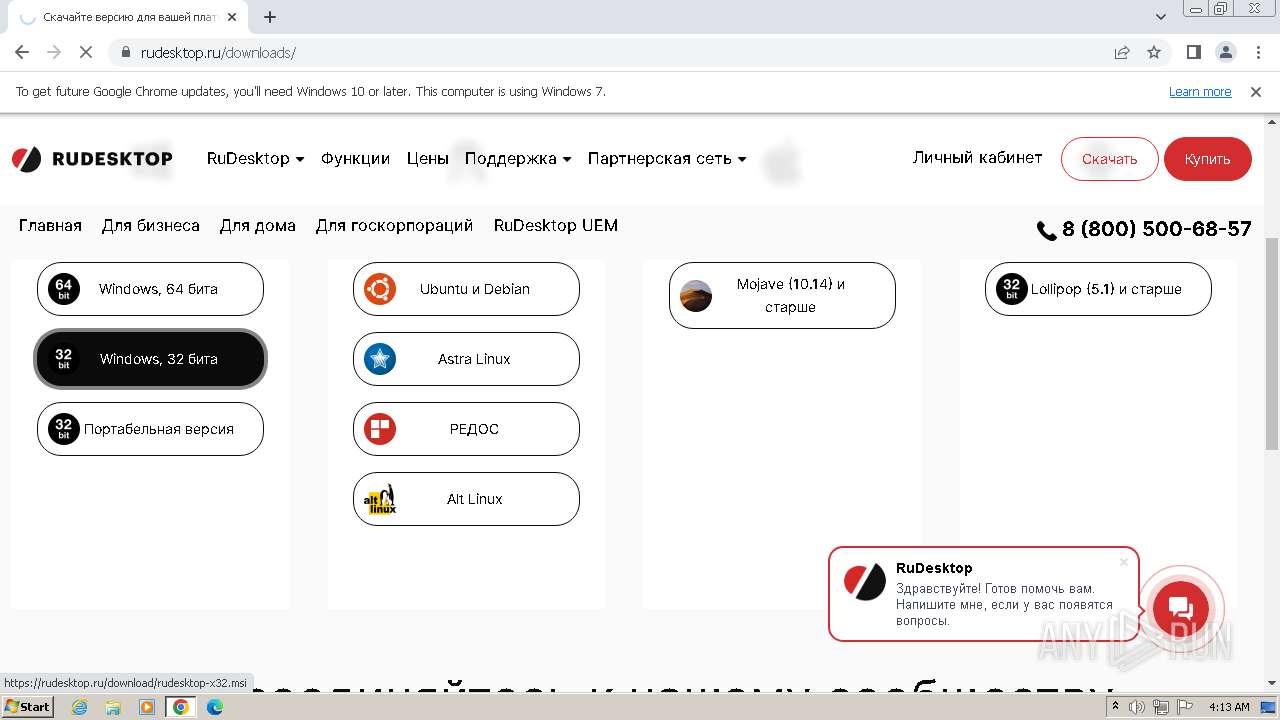The height and width of the screenshot is (720, 1280).
Task: Download Lollipop (5.1) и старше version
Action: click(1098, 289)
